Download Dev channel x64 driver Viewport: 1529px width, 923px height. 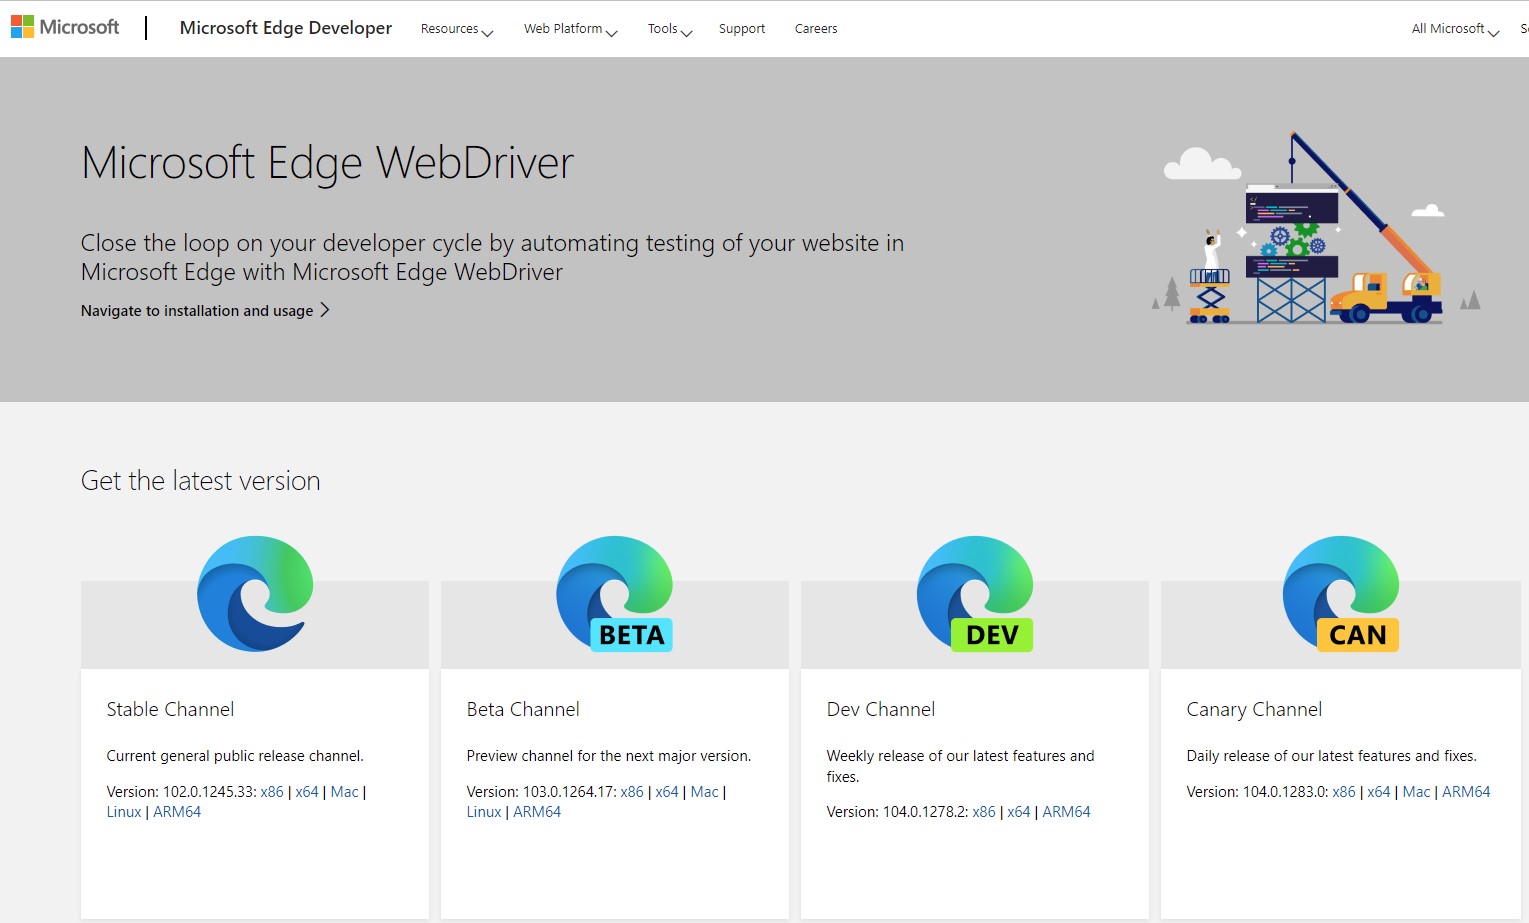[1019, 812]
